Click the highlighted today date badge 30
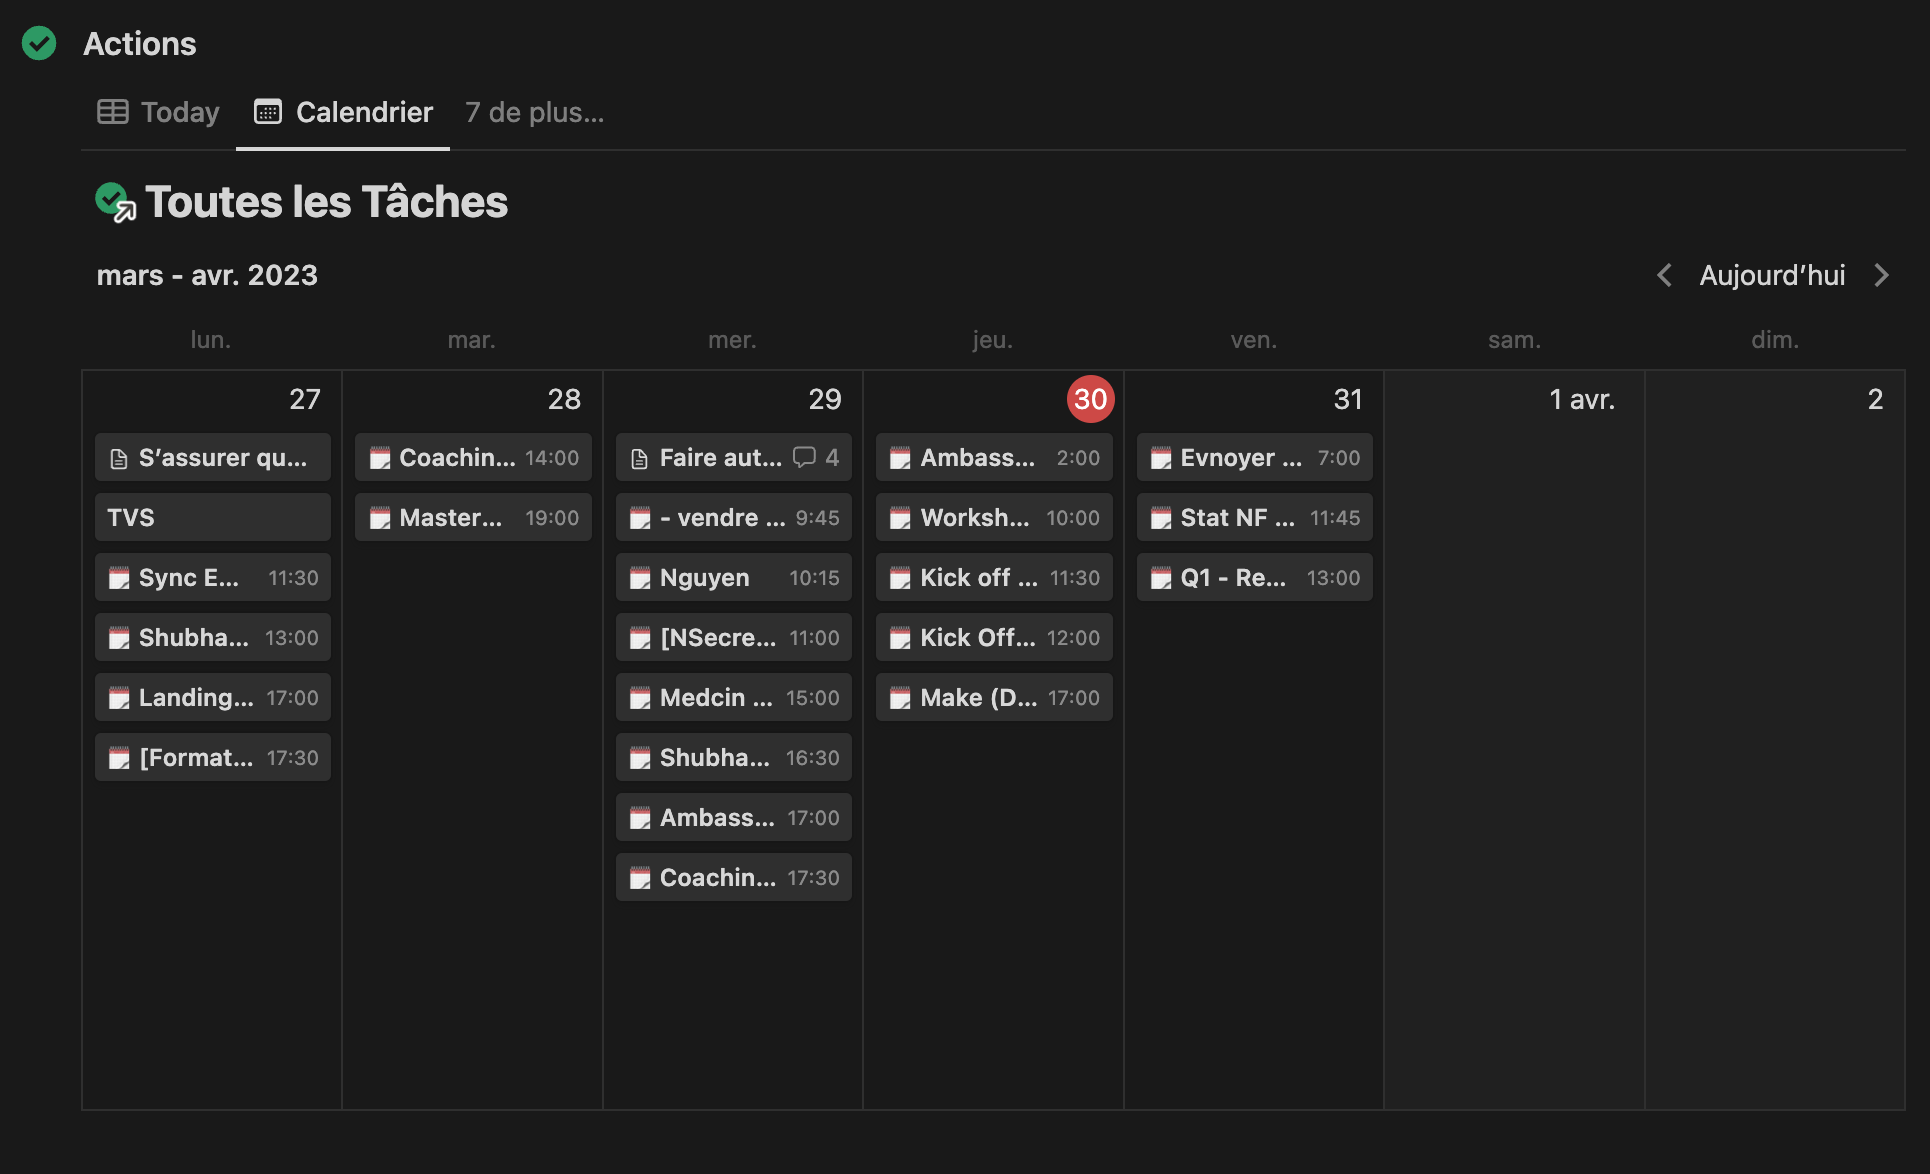Screen dimensions: 1930x1174 (1086, 401)
